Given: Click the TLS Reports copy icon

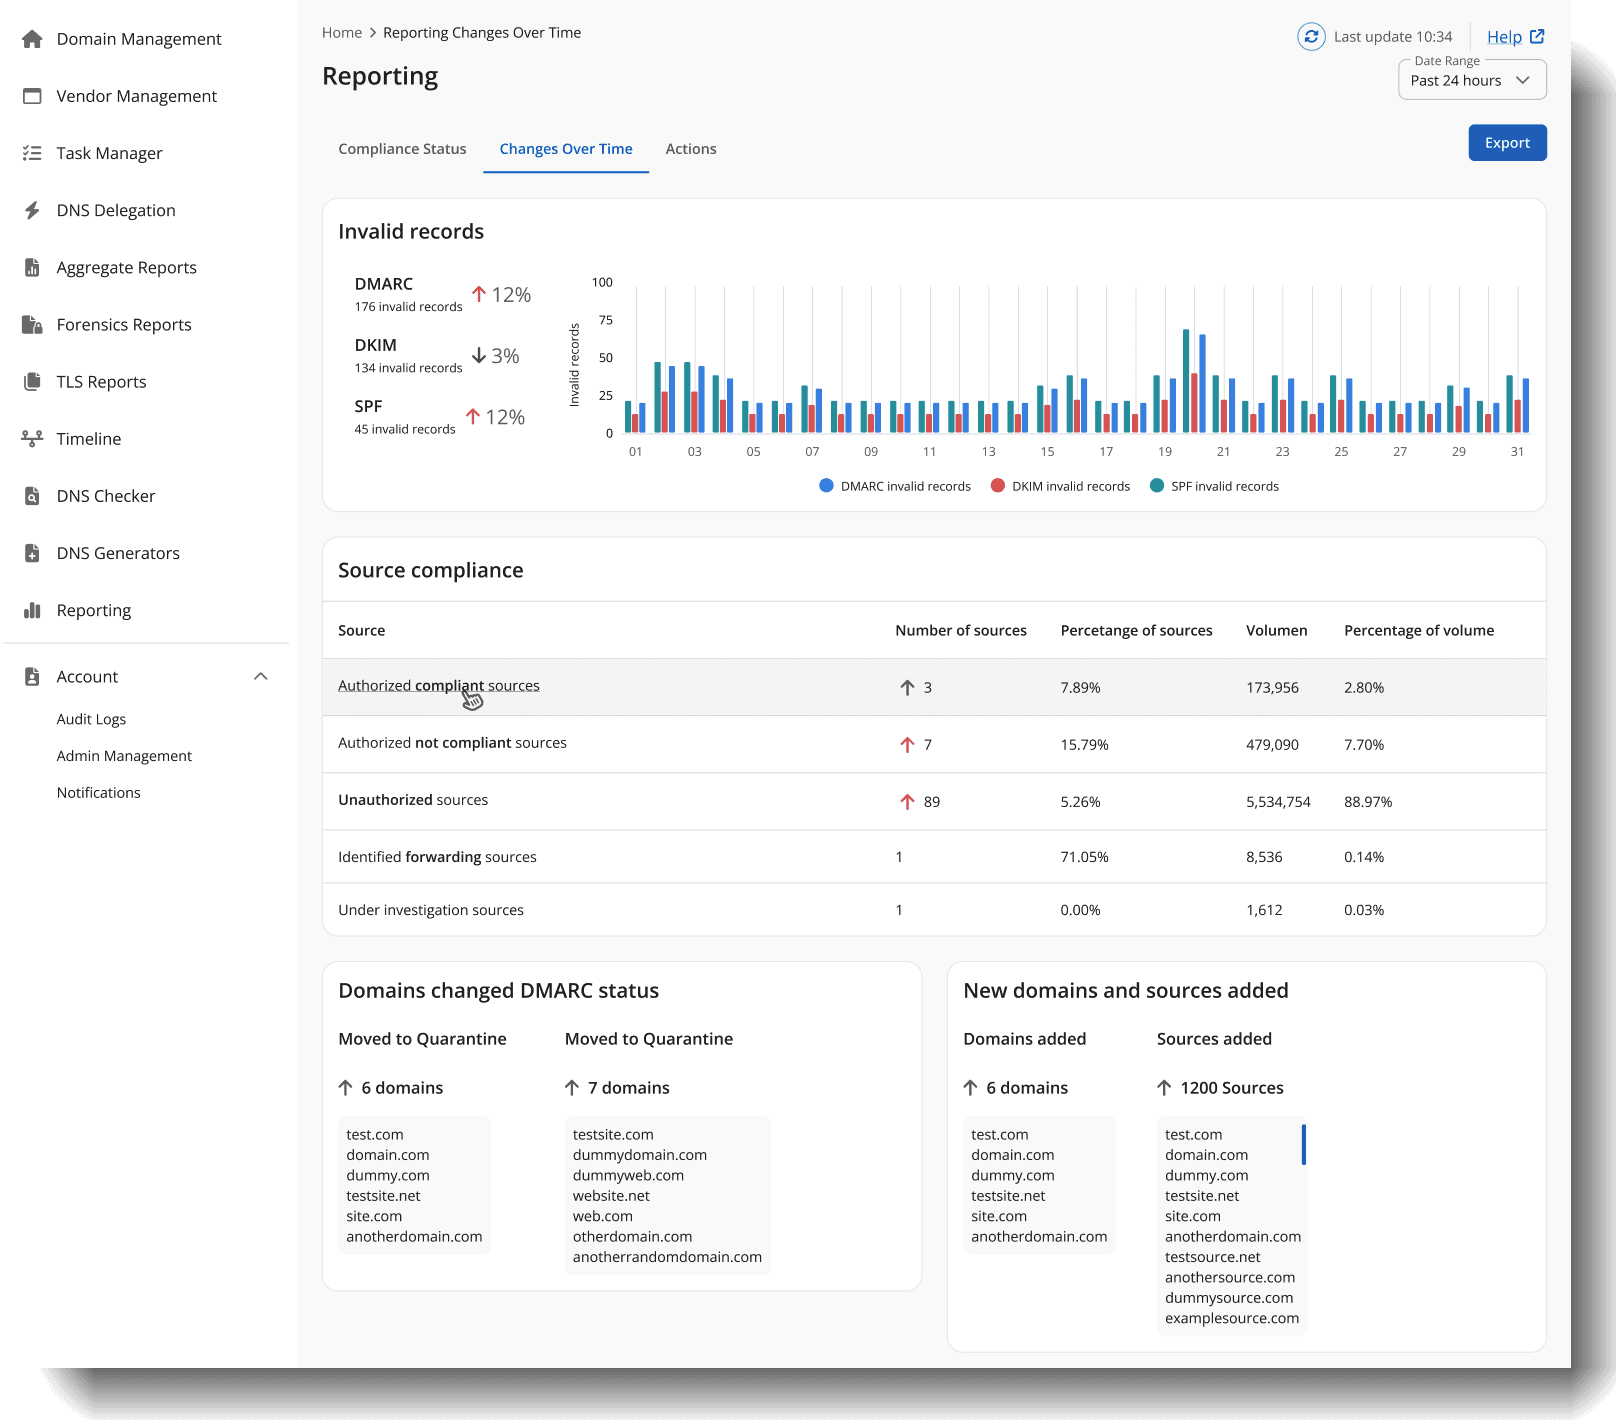Looking at the screenshot, I should [32, 381].
